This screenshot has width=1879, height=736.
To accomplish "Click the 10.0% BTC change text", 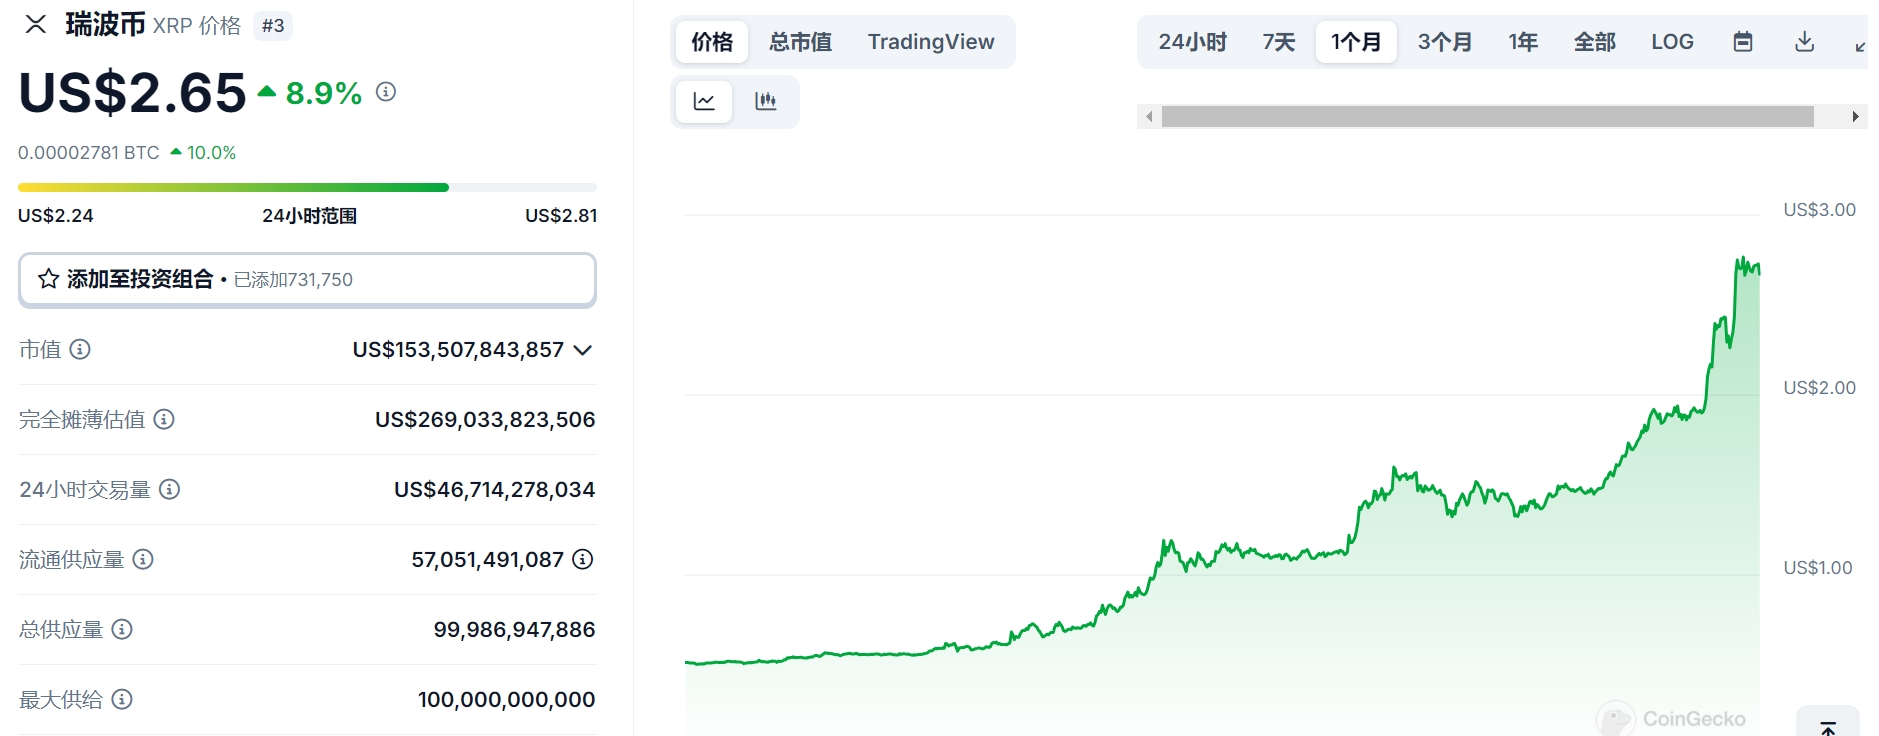I will point(211,153).
